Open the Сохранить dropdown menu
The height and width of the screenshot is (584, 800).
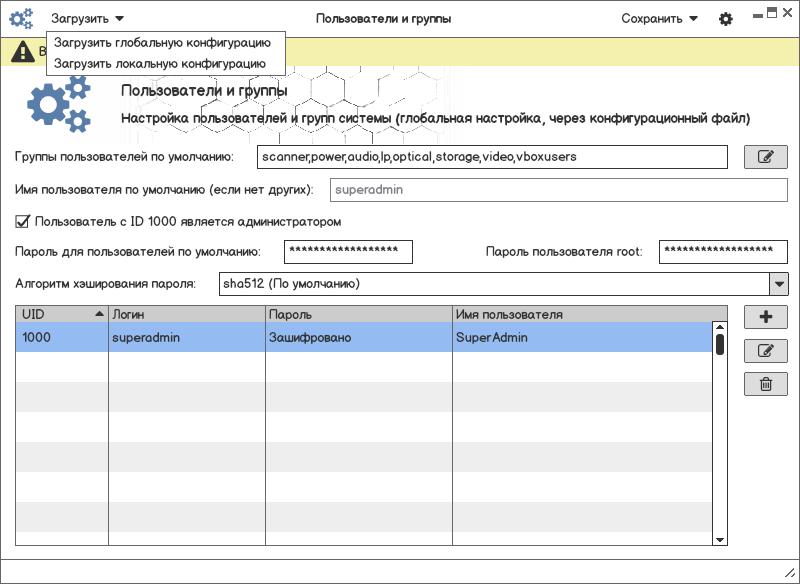click(x=659, y=18)
